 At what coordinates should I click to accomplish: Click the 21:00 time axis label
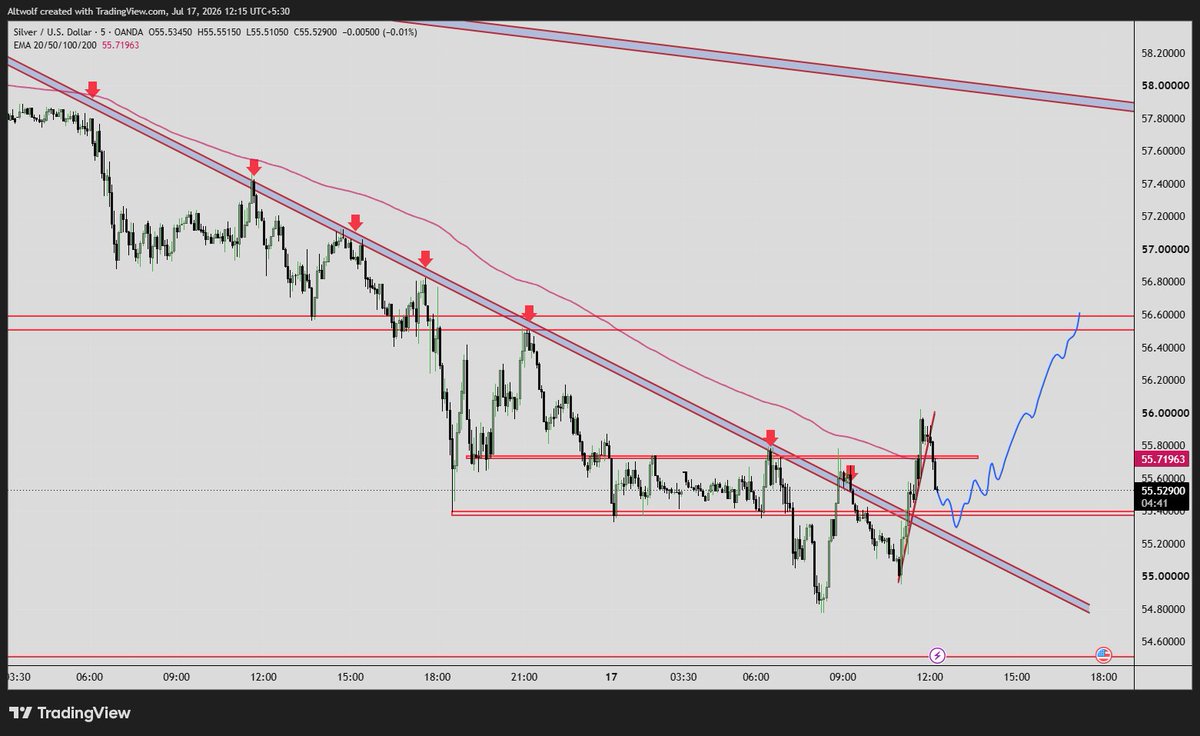(524, 677)
